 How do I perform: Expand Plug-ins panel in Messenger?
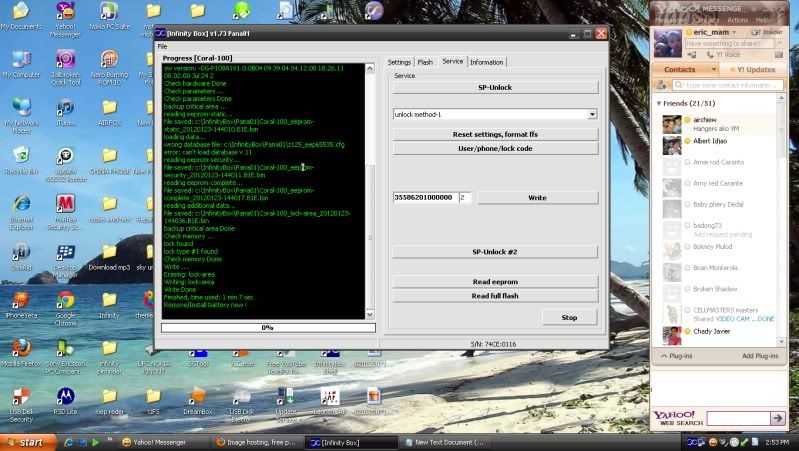pyautogui.click(x=677, y=356)
